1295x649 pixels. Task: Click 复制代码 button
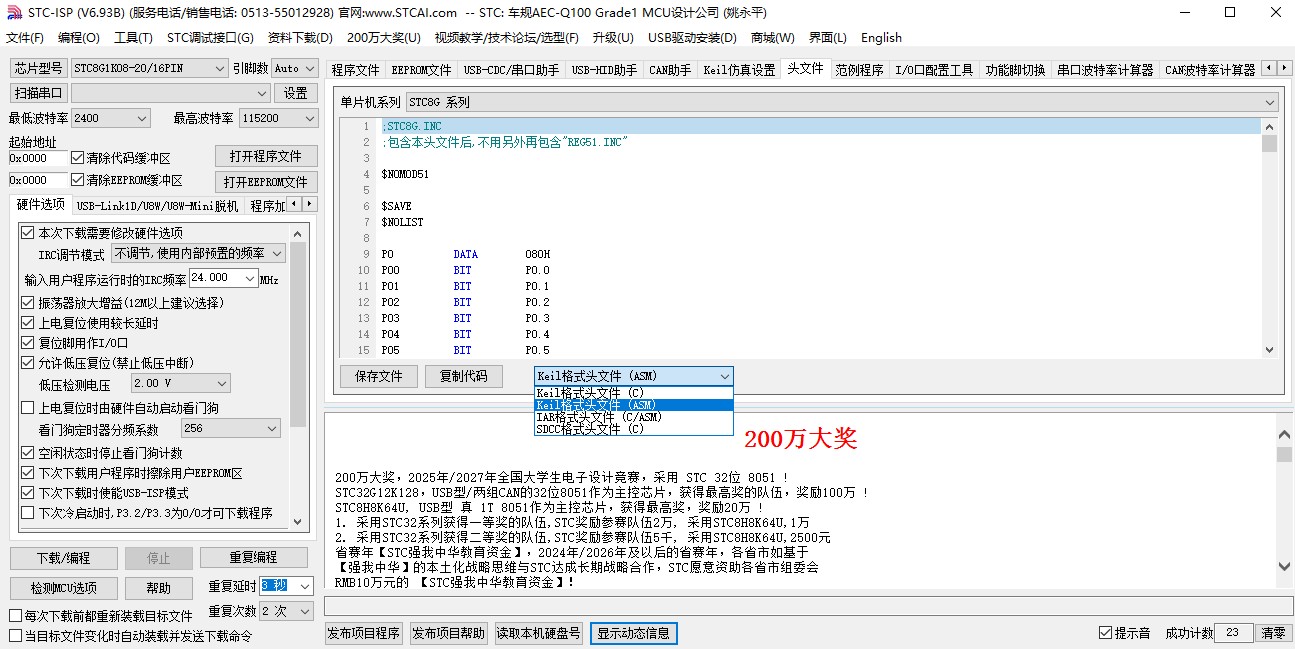tap(463, 376)
